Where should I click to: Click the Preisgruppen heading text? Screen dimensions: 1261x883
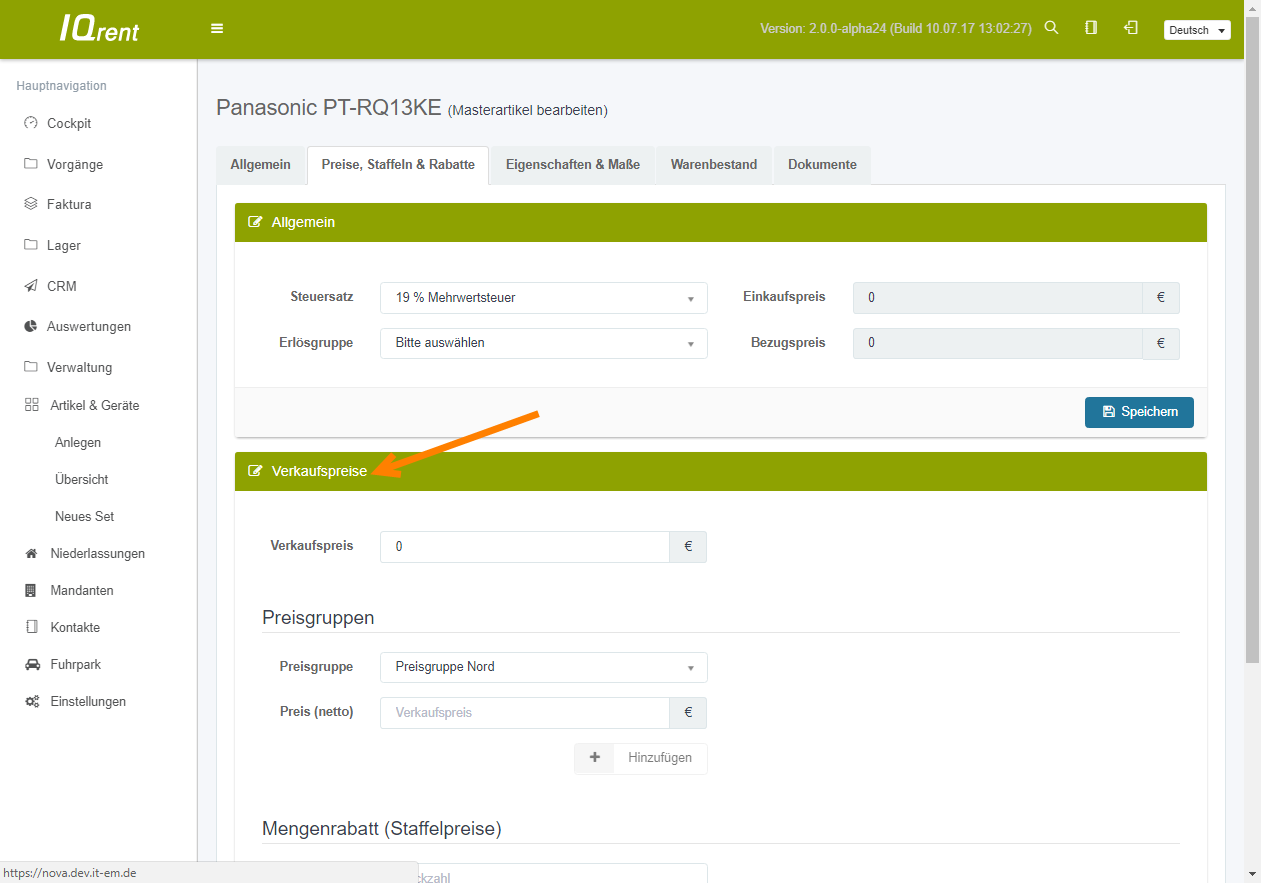click(x=318, y=618)
